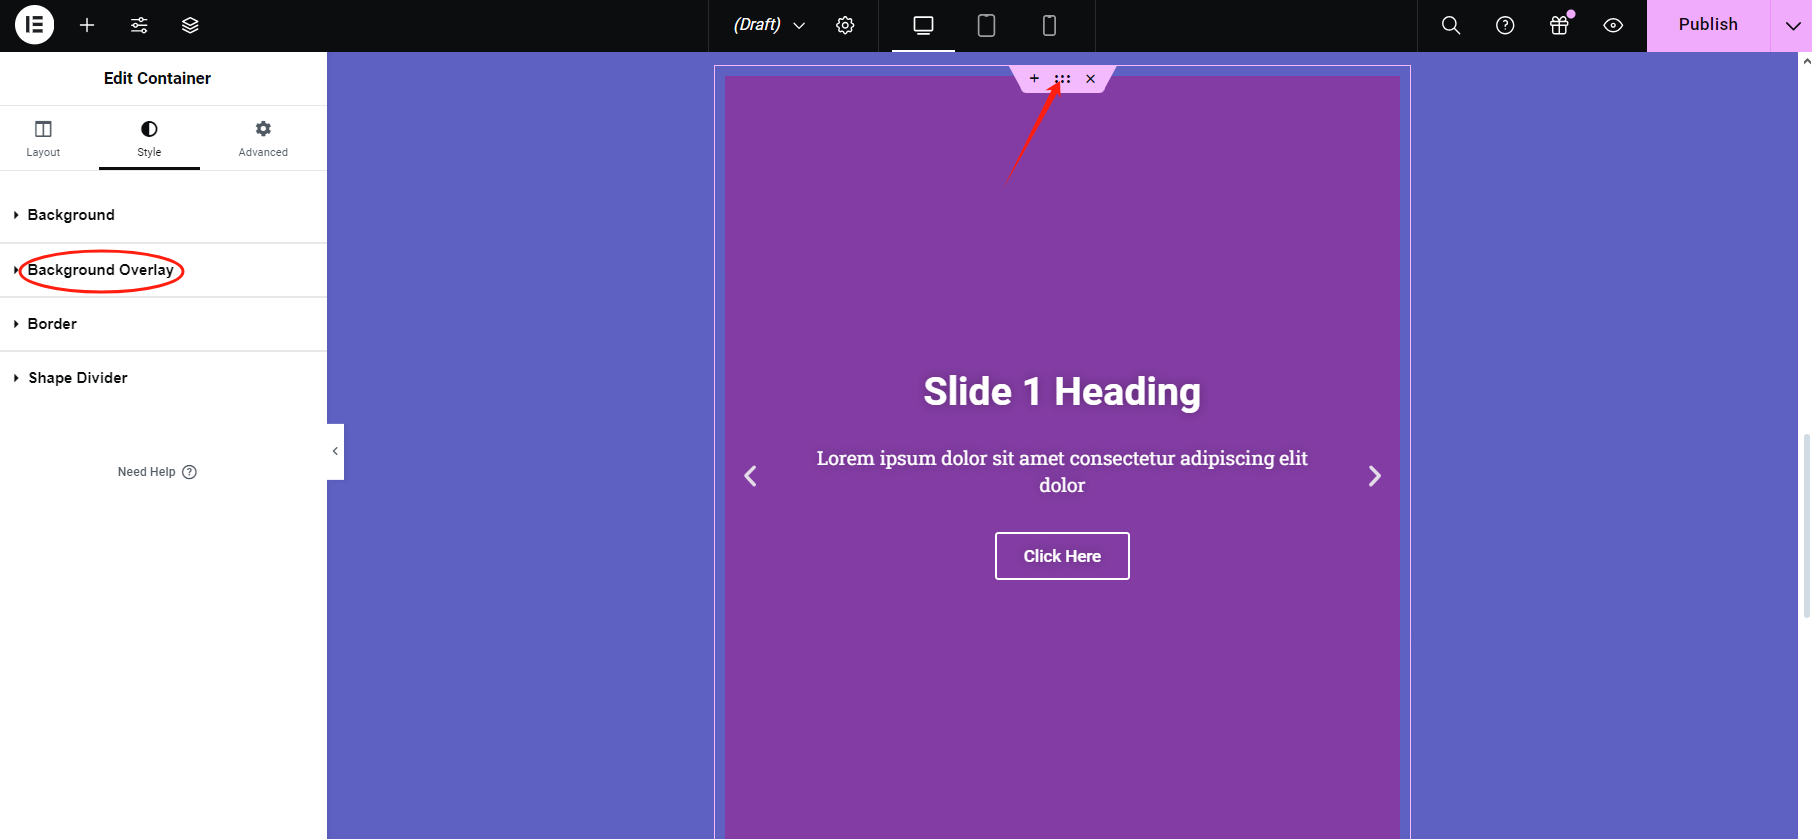Select the Slide 1 Heading text
The width and height of the screenshot is (1812, 839).
pyautogui.click(x=1062, y=391)
